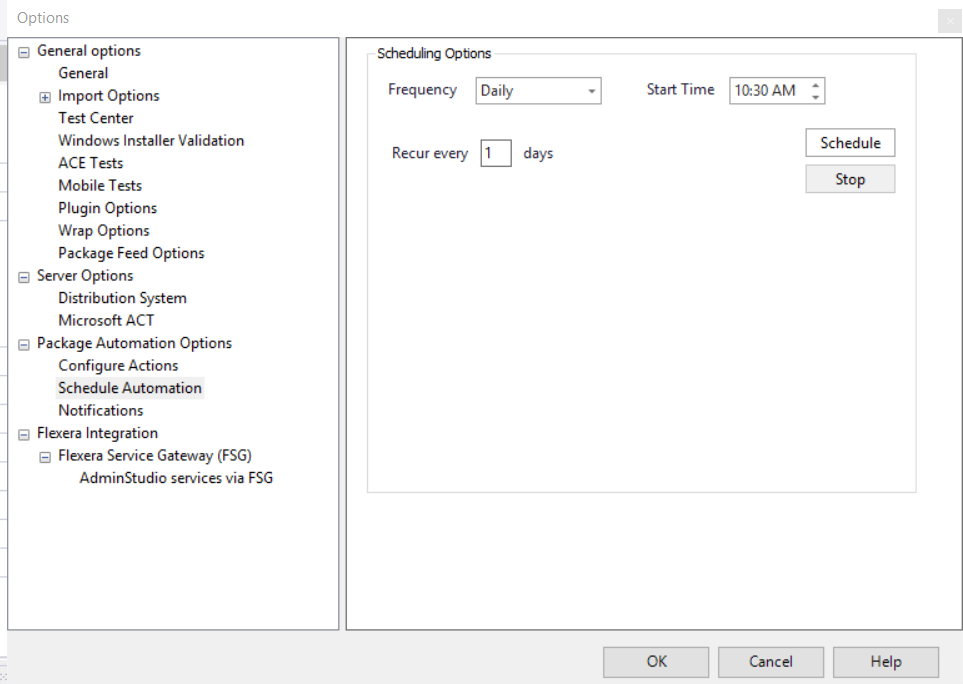The height and width of the screenshot is (684, 963).
Task: Open Configure Actions settings
Action: click(118, 366)
